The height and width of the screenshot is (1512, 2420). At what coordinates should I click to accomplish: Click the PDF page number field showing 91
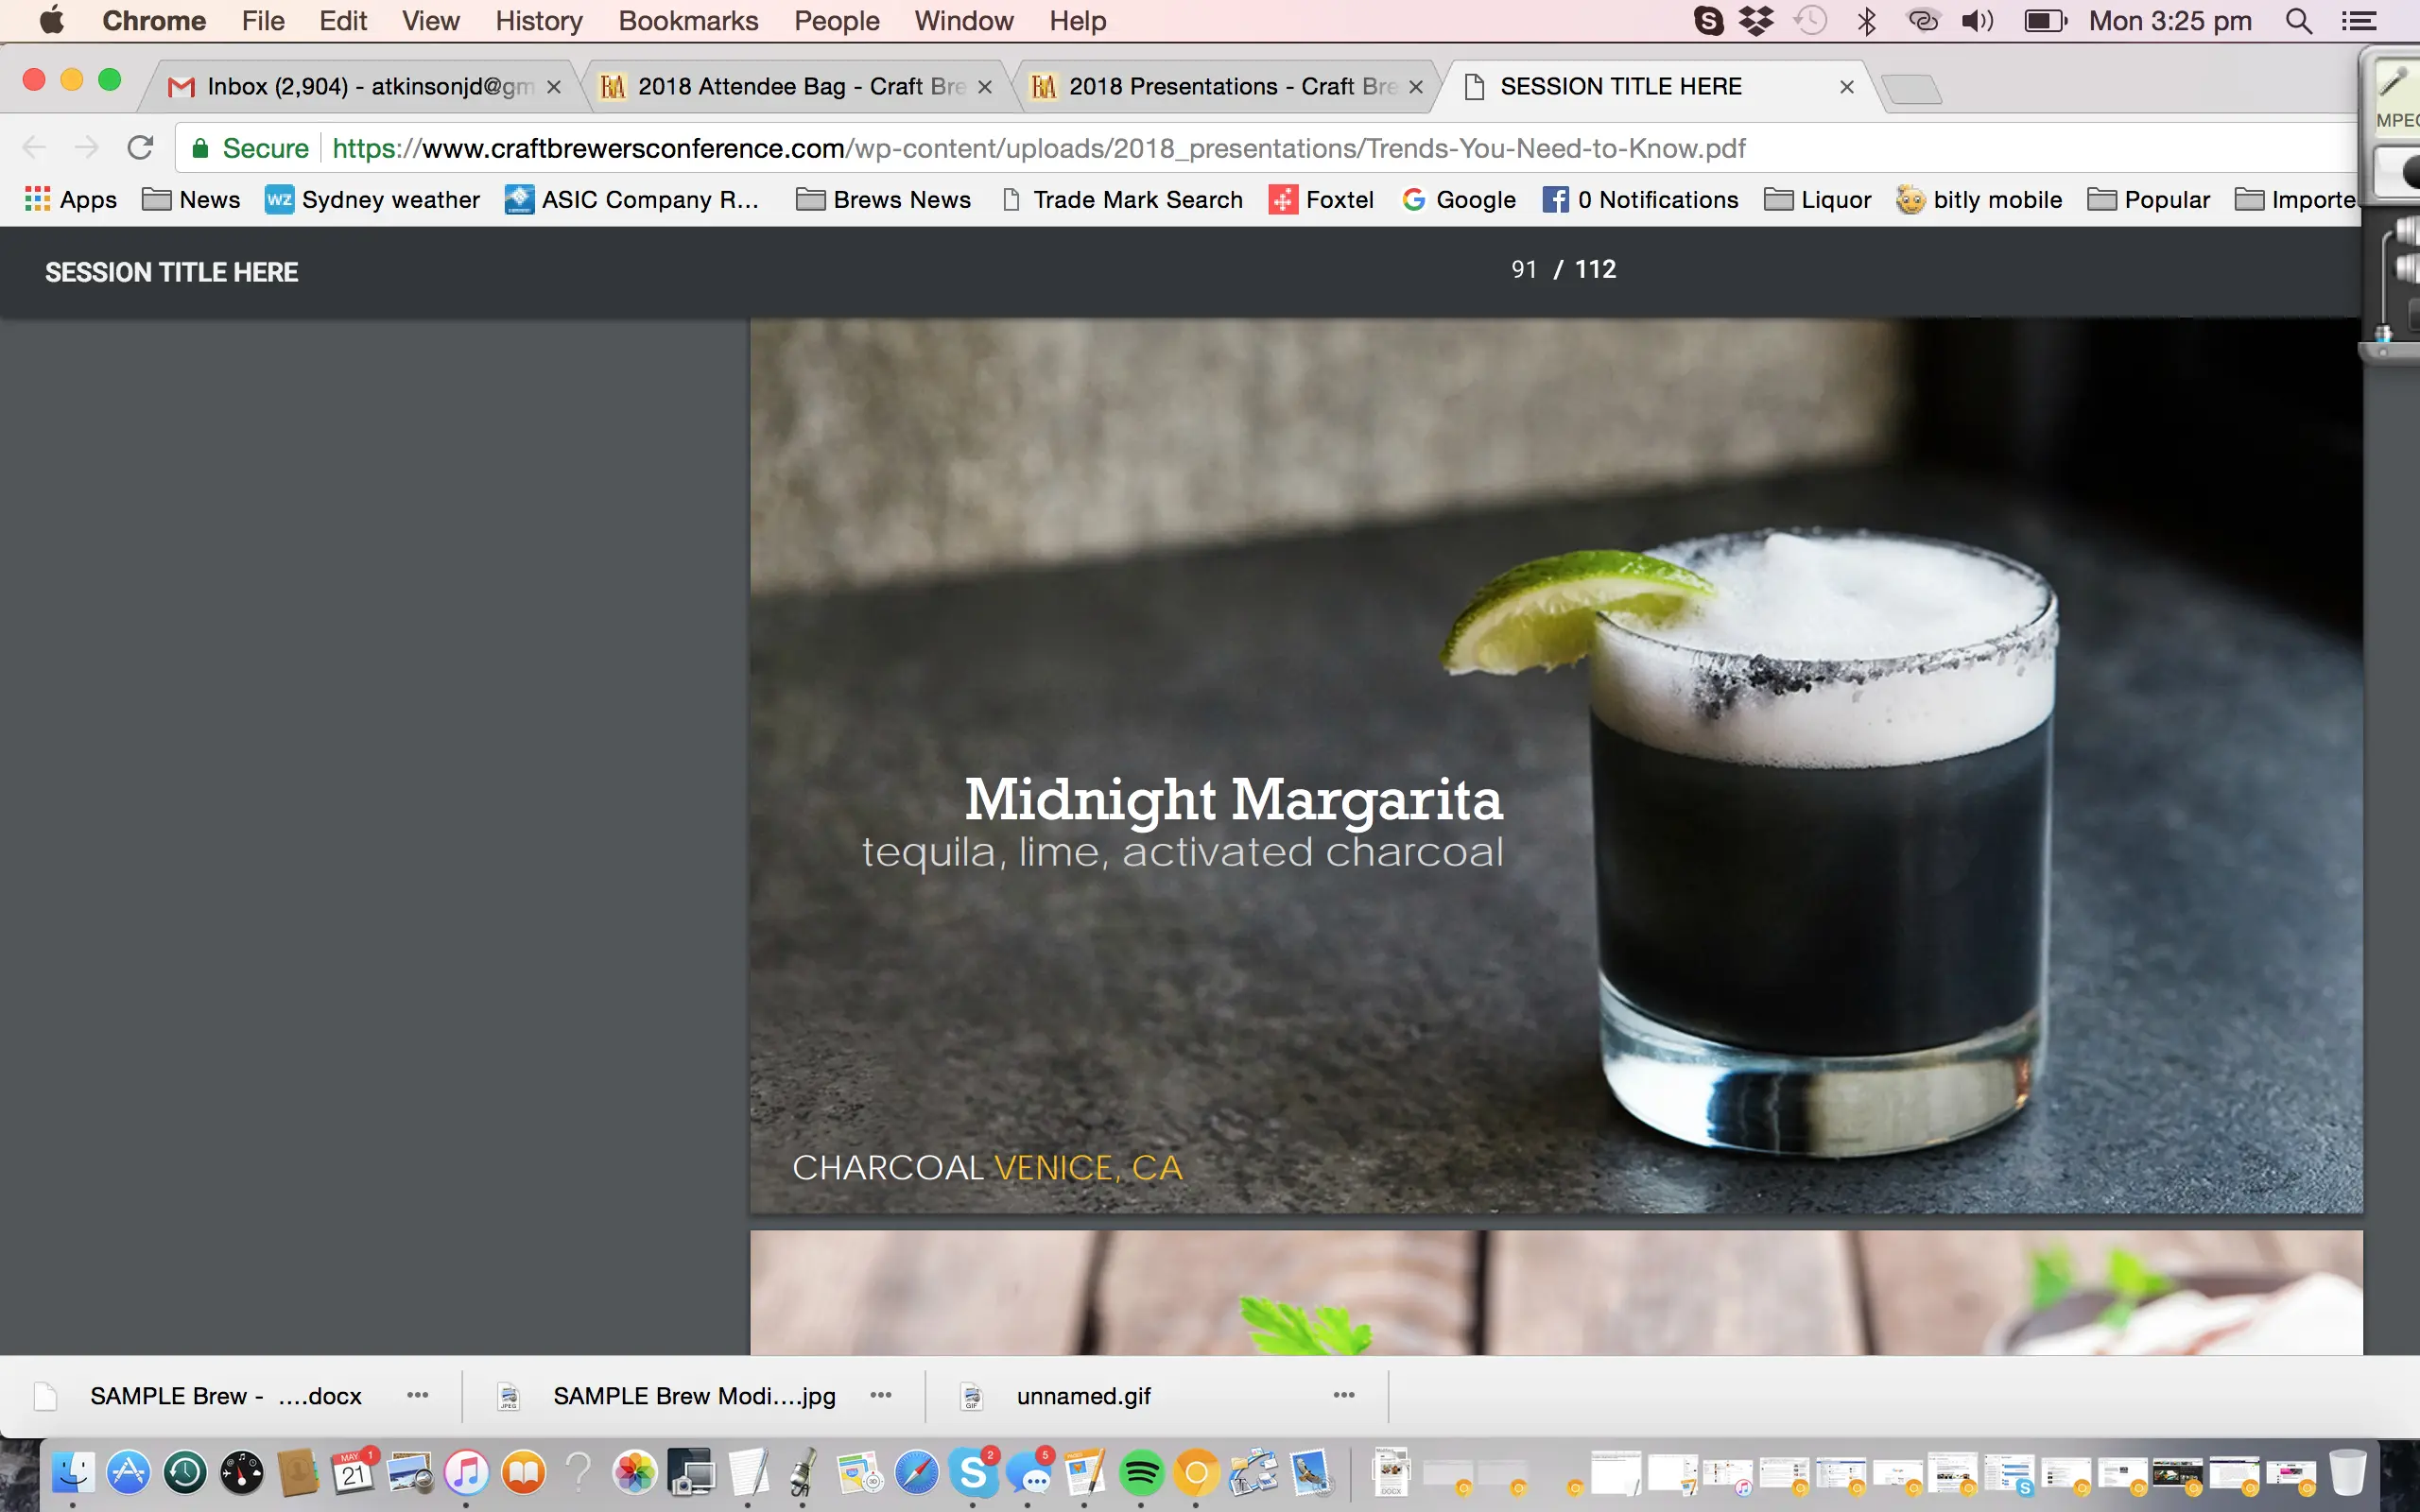[1523, 270]
